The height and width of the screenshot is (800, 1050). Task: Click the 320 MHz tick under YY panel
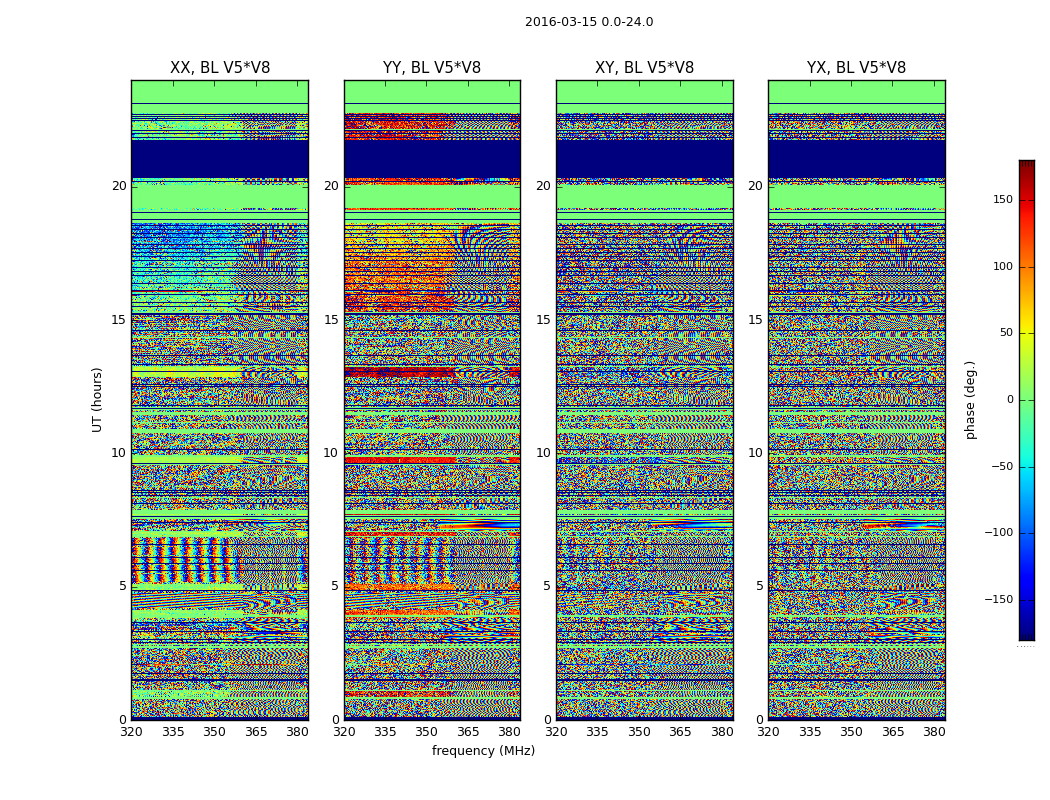click(x=344, y=732)
